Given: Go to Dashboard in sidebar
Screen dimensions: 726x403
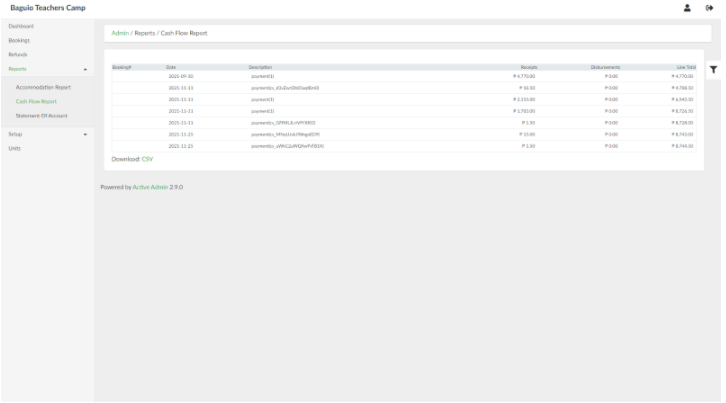Looking at the screenshot, I should coord(21,25).
